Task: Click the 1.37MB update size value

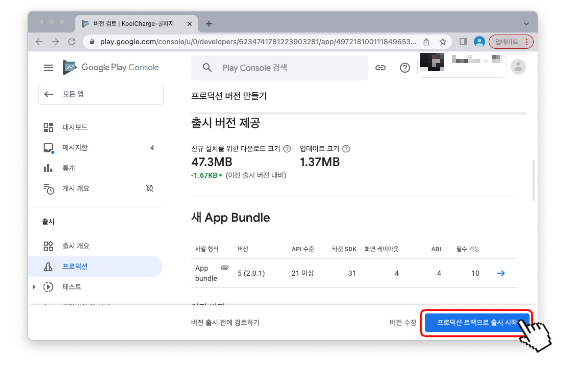Action: (x=320, y=162)
